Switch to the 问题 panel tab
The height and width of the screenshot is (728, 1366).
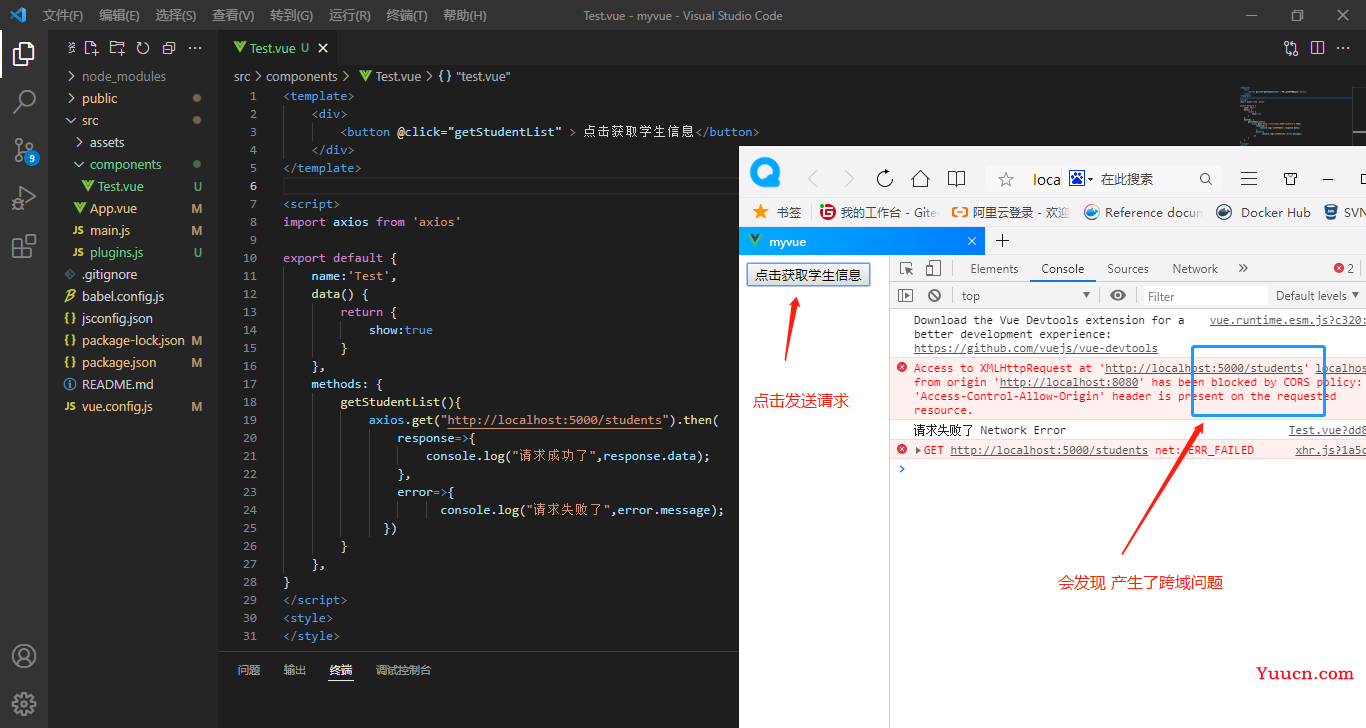pos(249,670)
